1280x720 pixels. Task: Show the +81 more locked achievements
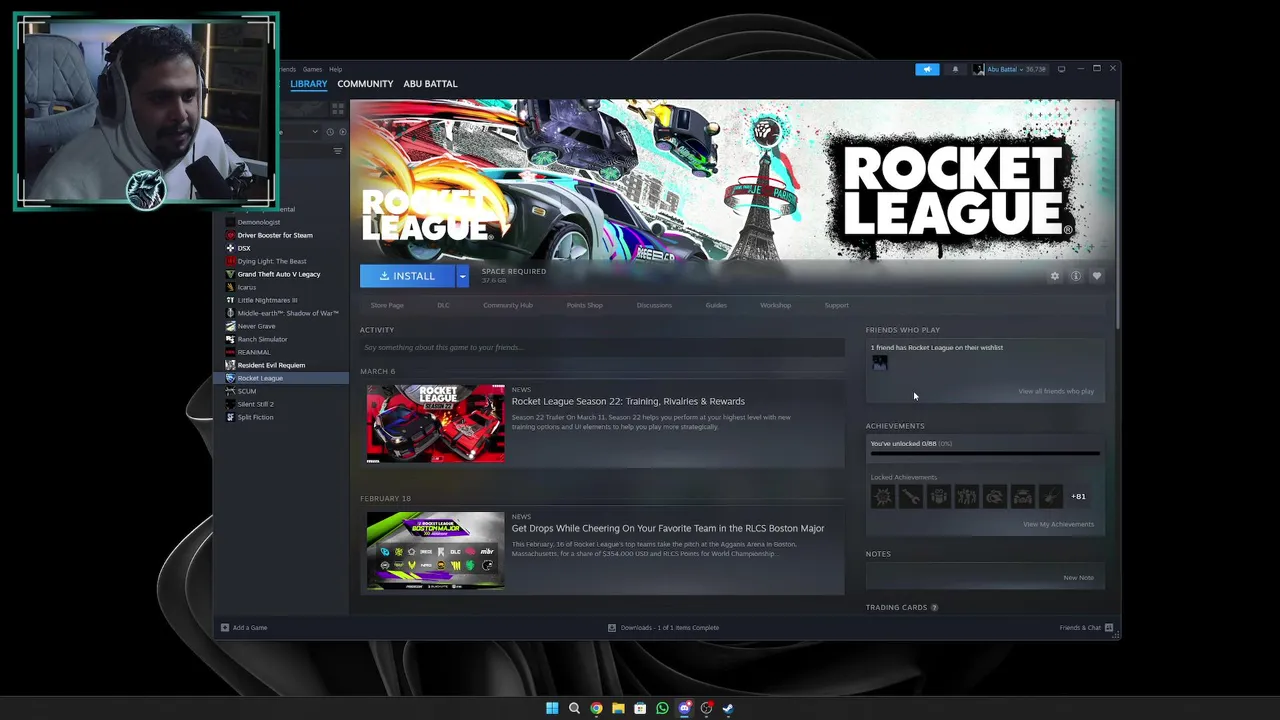(x=1078, y=496)
